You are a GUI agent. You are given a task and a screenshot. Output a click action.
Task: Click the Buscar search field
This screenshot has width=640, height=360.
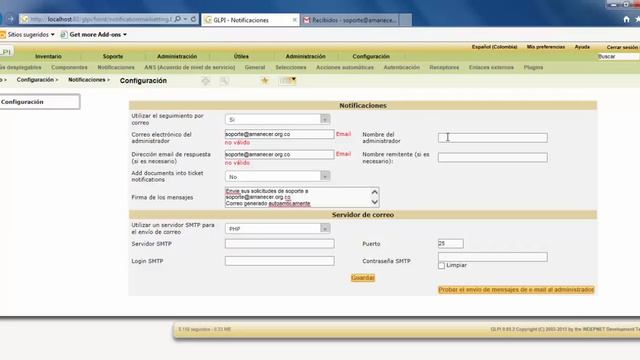618,57
